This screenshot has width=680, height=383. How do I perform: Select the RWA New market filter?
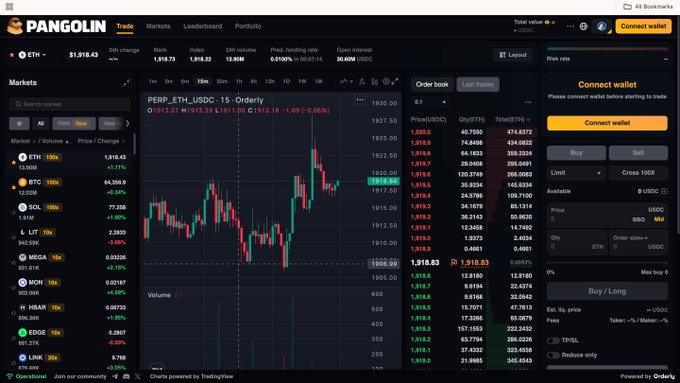(x=74, y=124)
